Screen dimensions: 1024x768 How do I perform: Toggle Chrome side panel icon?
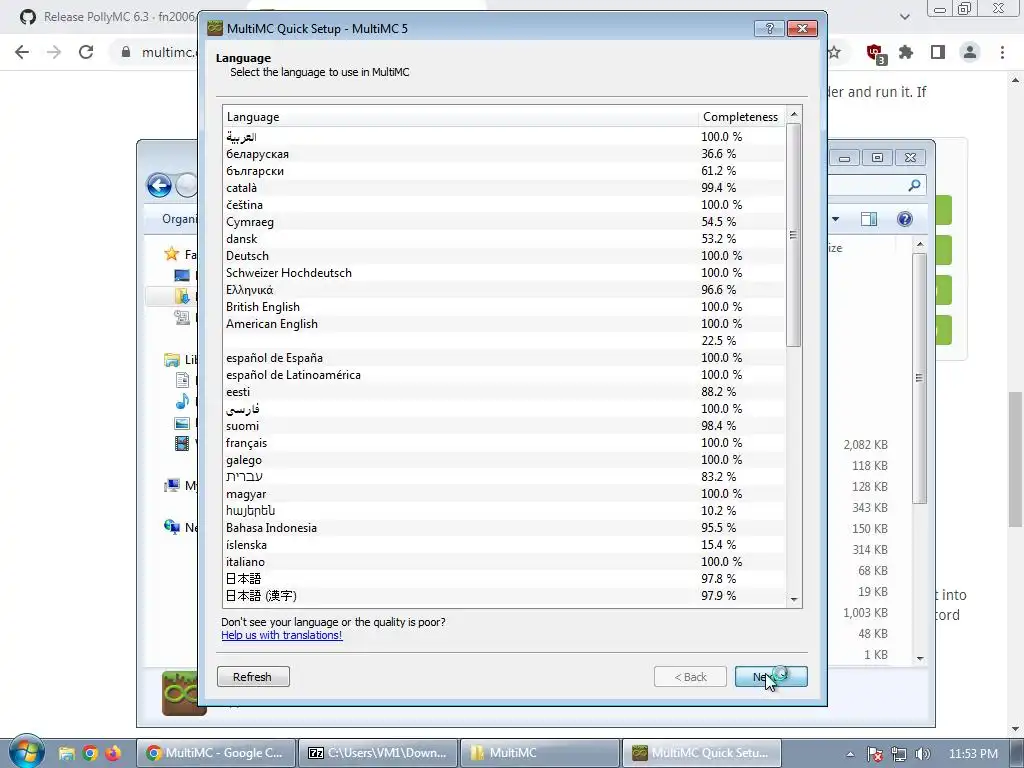pyautogui.click(x=938, y=52)
